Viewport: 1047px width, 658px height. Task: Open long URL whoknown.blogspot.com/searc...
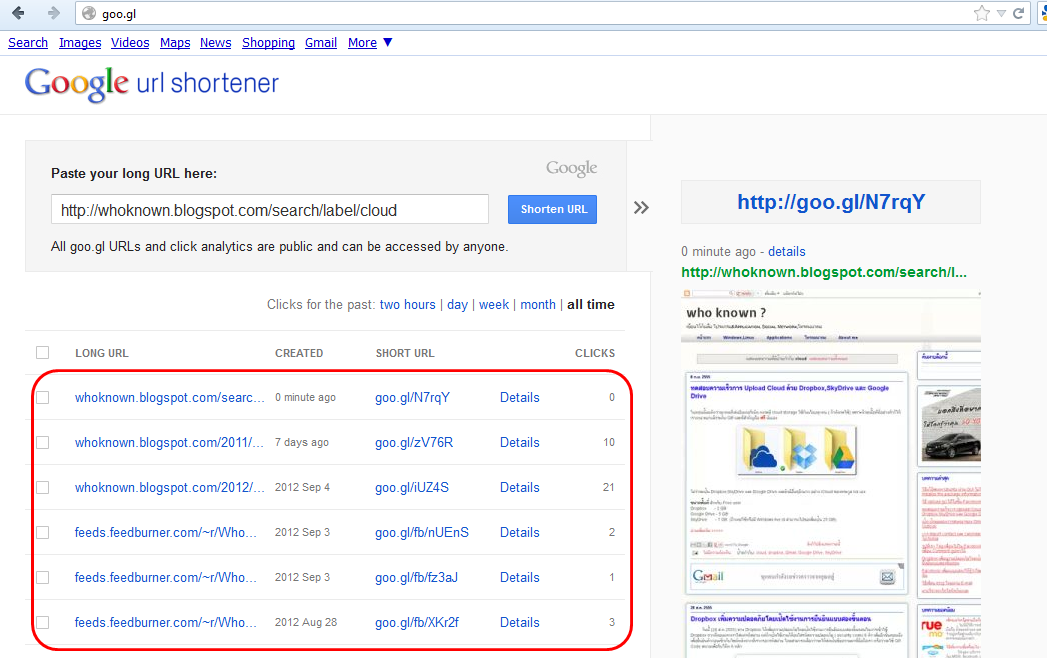(170, 397)
